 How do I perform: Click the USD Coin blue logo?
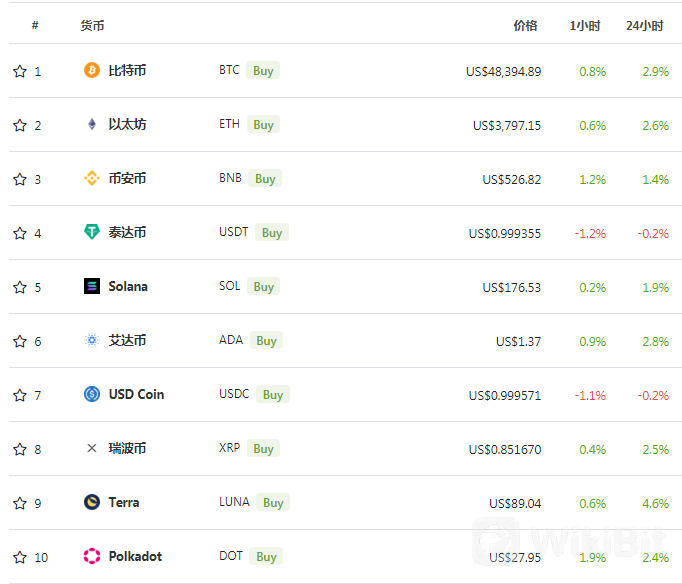click(x=92, y=394)
